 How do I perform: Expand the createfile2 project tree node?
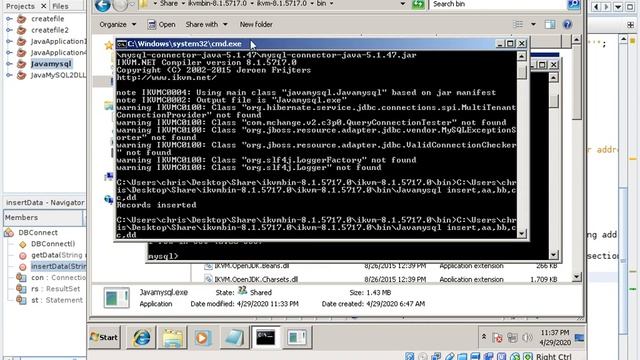point(9,30)
